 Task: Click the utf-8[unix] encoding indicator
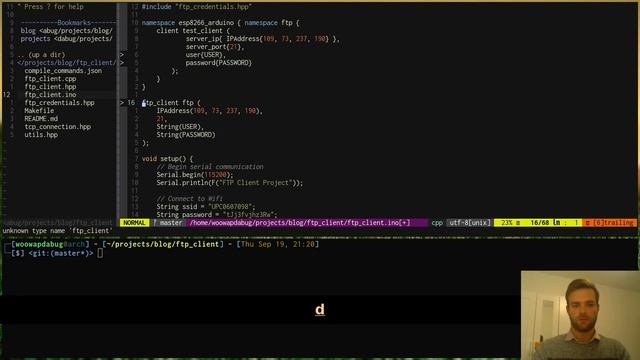[469, 223]
